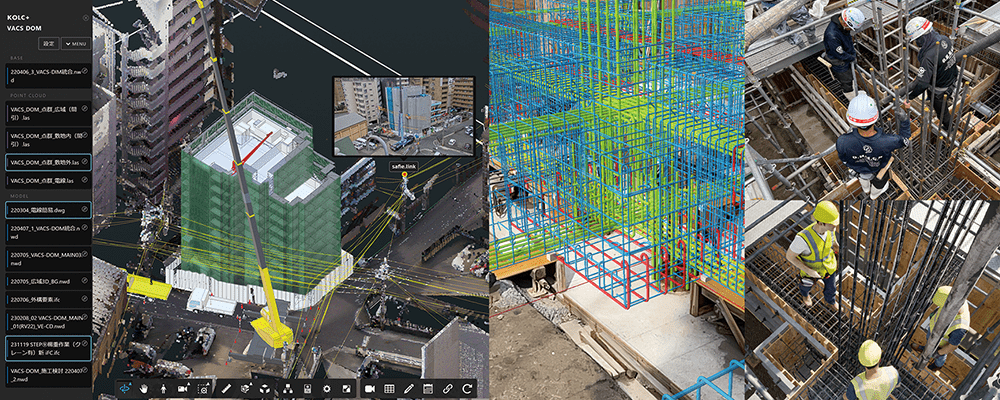Viewport: 1000px width, 400px height.
Task: Open the settings gear in toolbar
Action: [327, 388]
